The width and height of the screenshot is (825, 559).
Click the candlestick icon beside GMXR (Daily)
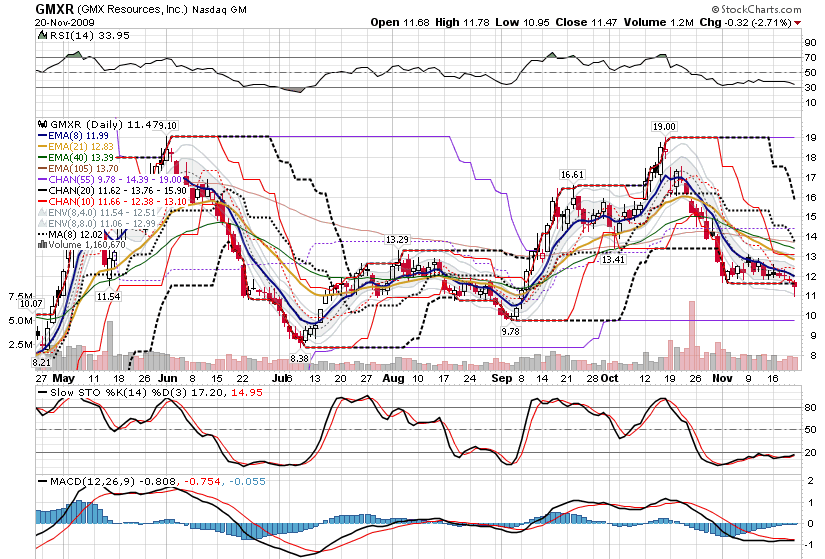tap(43, 125)
